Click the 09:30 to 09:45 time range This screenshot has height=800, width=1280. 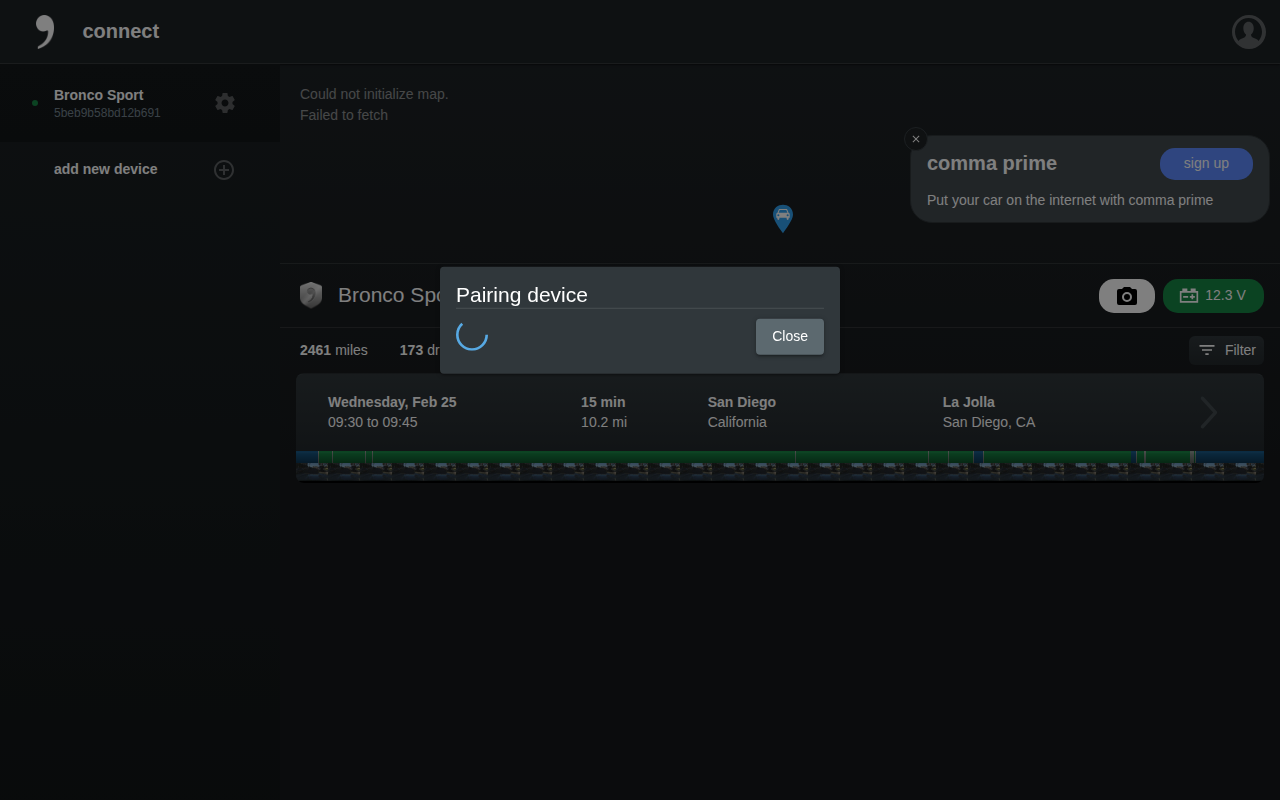click(373, 422)
